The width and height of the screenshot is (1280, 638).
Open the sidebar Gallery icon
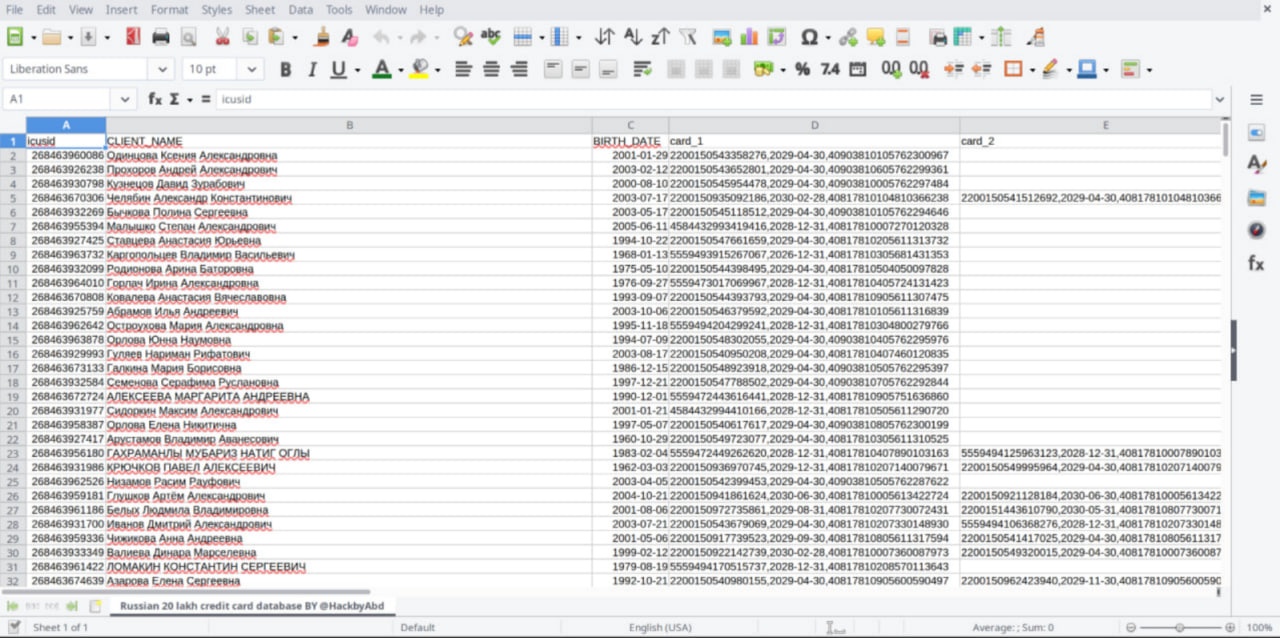click(x=1257, y=198)
